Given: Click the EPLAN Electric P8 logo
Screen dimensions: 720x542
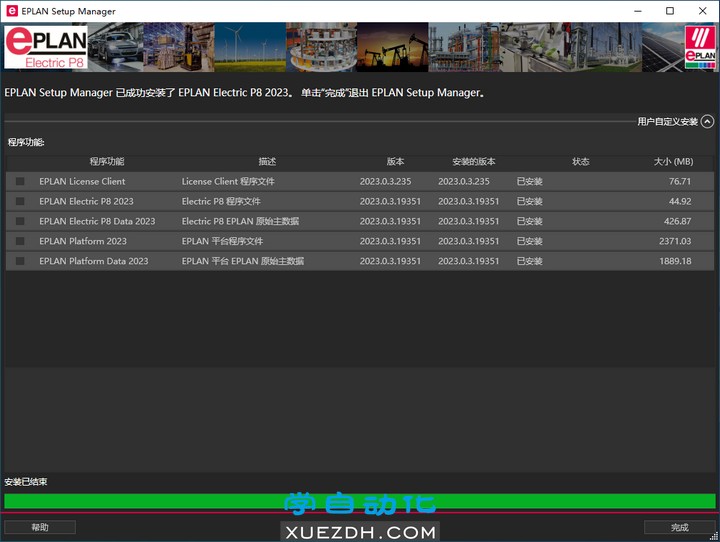Looking at the screenshot, I should point(46,47).
